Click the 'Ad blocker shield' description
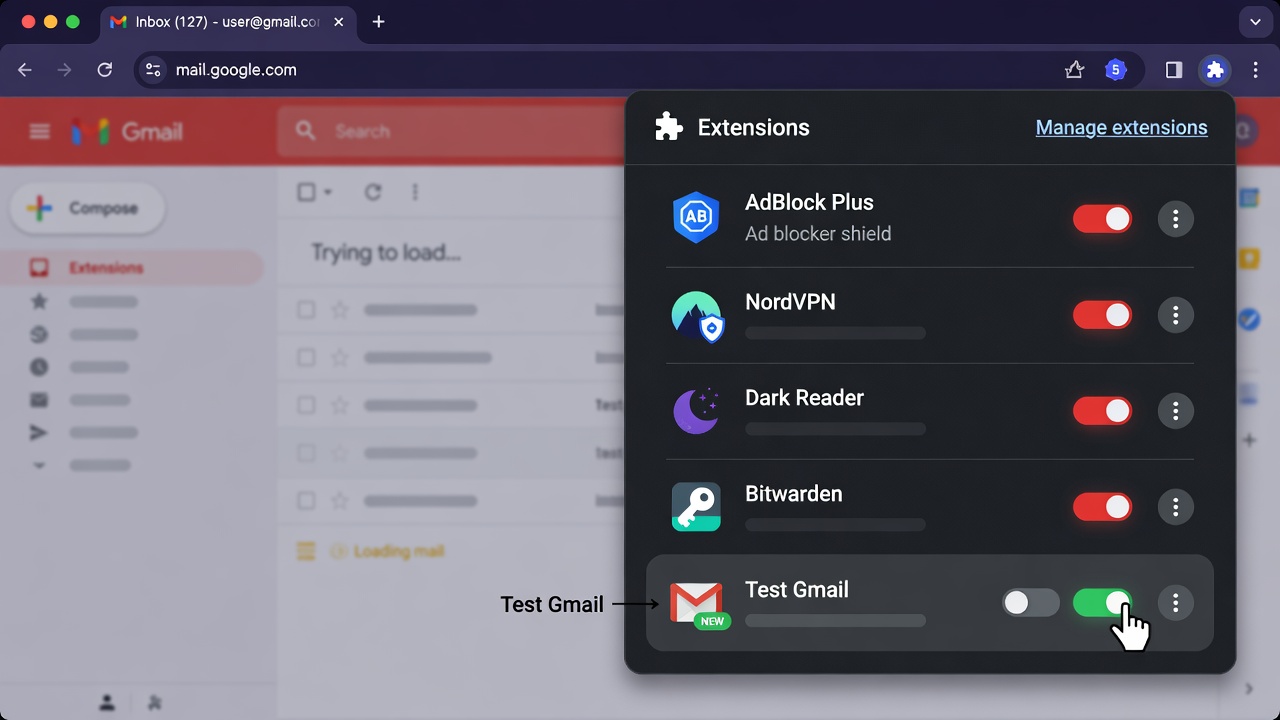The width and height of the screenshot is (1280, 720). 818,234
